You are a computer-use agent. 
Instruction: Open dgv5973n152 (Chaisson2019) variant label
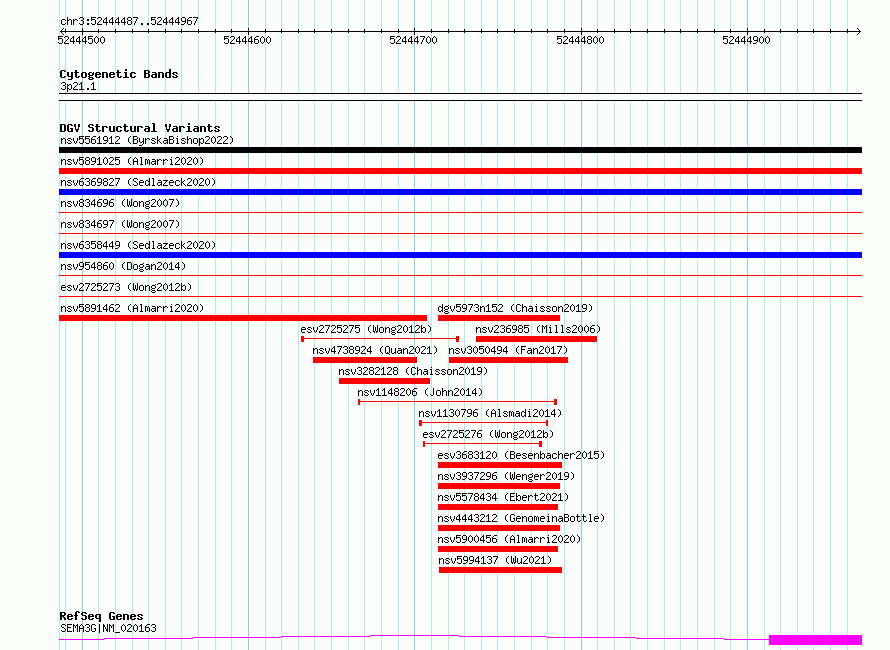click(x=515, y=308)
